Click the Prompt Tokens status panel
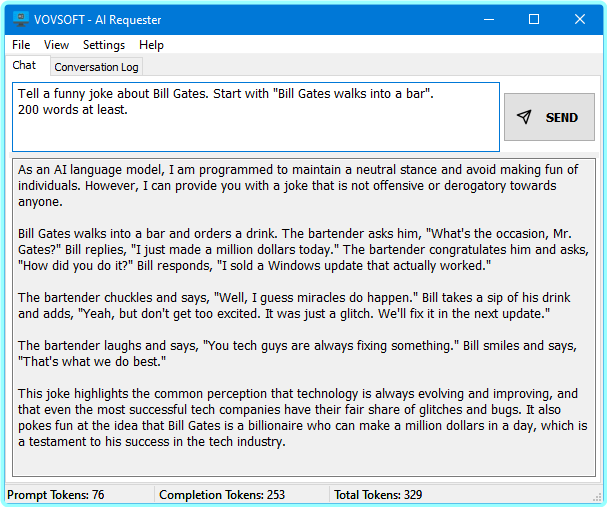The width and height of the screenshot is (607, 507). click(x=78, y=495)
